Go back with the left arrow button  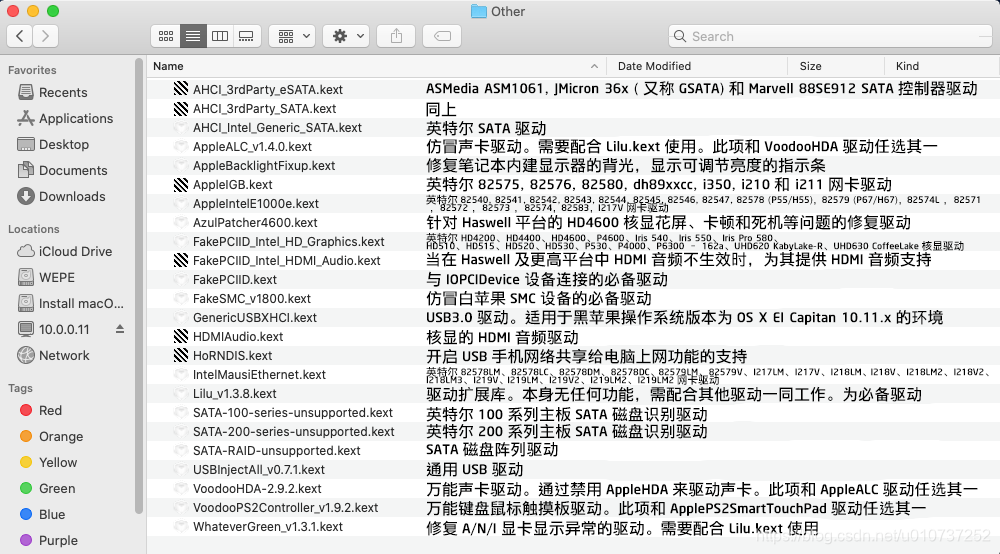tap(20, 36)
